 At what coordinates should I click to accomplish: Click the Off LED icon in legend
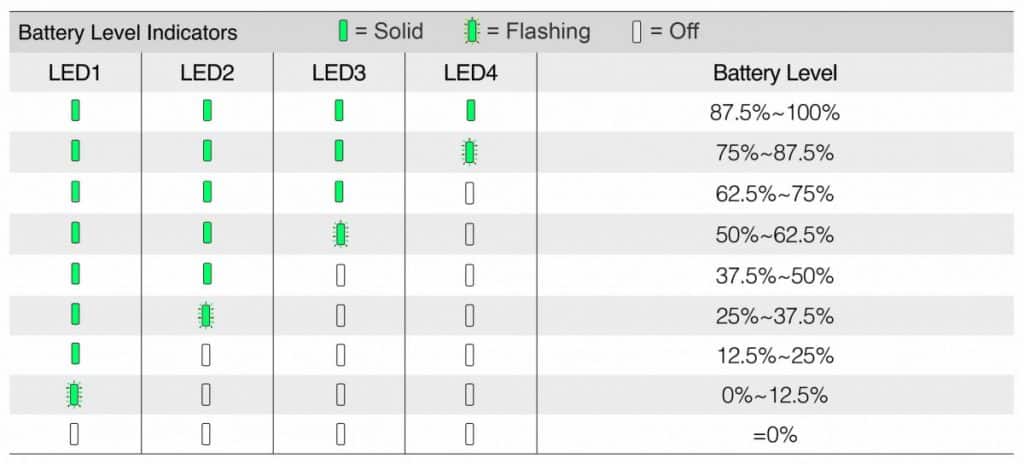pos(637,31)
